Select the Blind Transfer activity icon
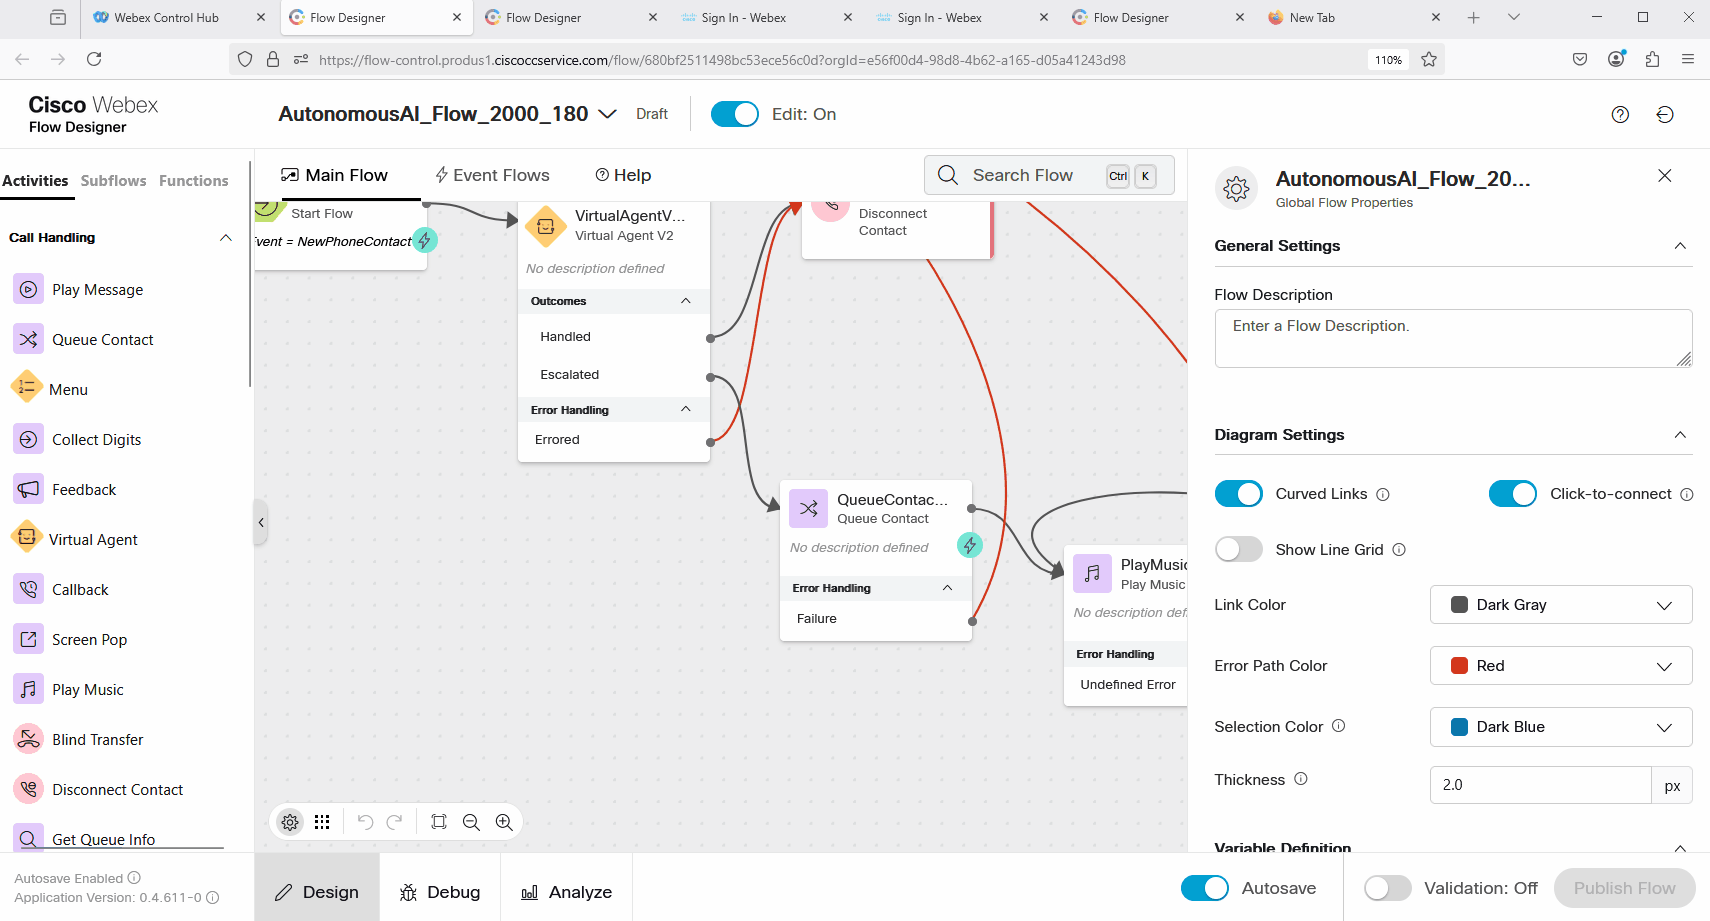The width and height of the screenshot is (1710, 921). (x=28, y=739)
